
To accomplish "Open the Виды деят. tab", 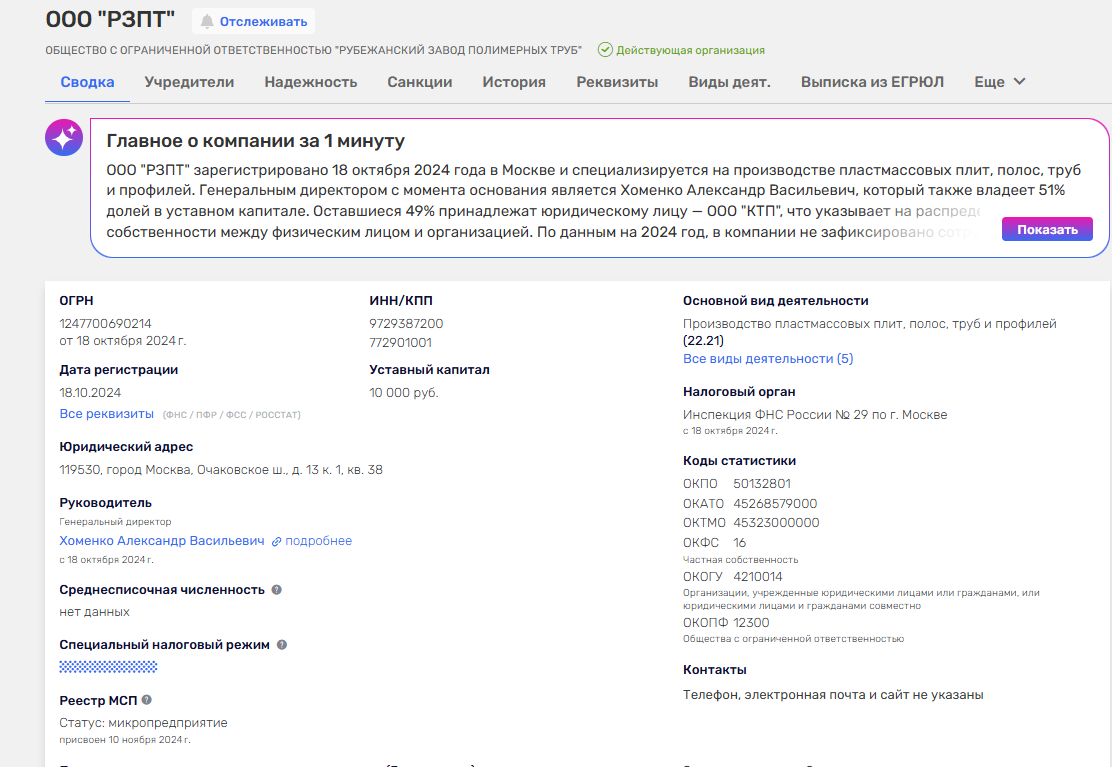I will point(729,82).
